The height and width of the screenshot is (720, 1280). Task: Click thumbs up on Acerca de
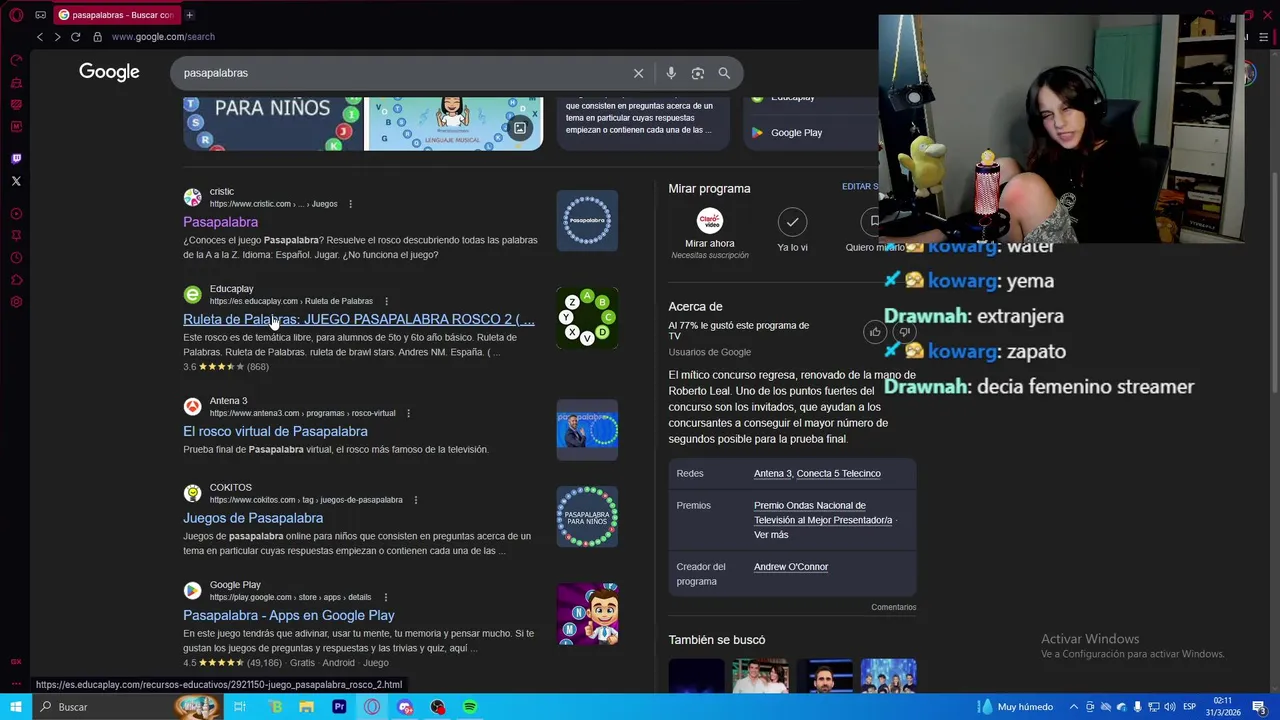tap(875, 332)
